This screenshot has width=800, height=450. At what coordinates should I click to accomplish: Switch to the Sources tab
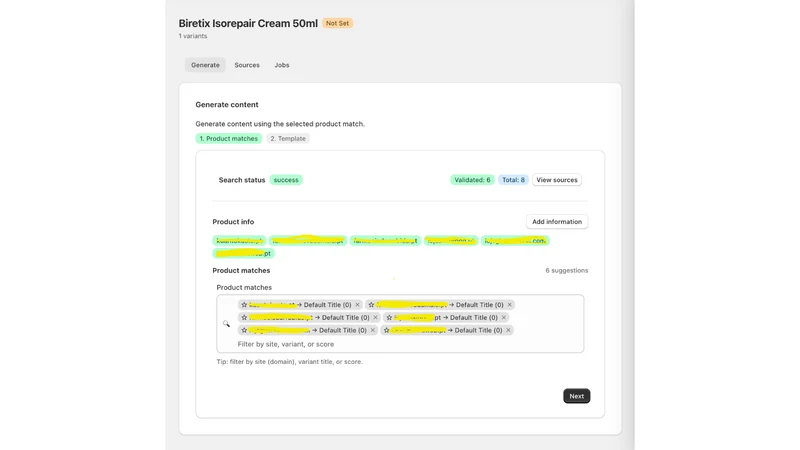(x=247, y=65)
